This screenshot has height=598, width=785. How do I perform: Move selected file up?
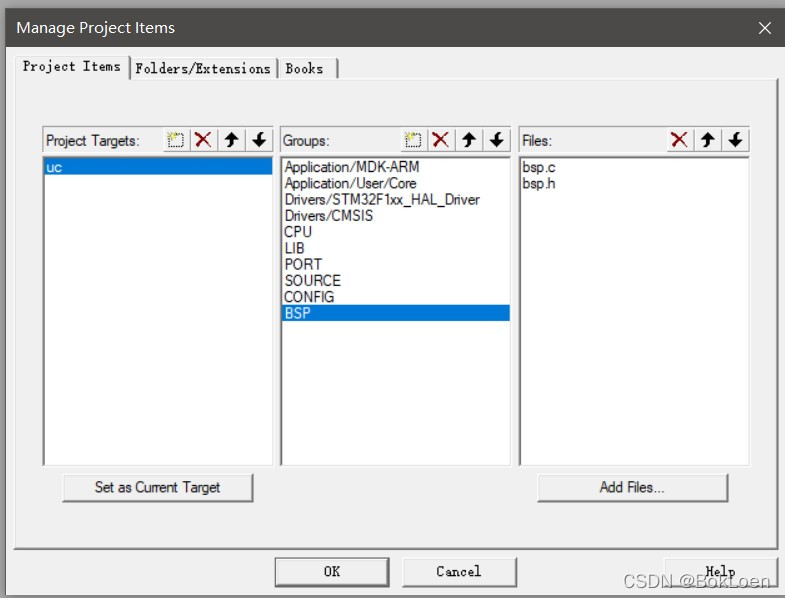click(707, 140)
